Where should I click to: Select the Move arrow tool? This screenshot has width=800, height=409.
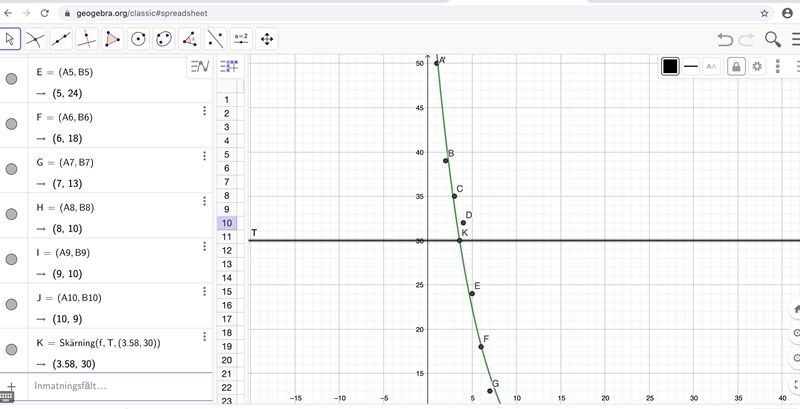pyautogui.click(x=10, y=39)
